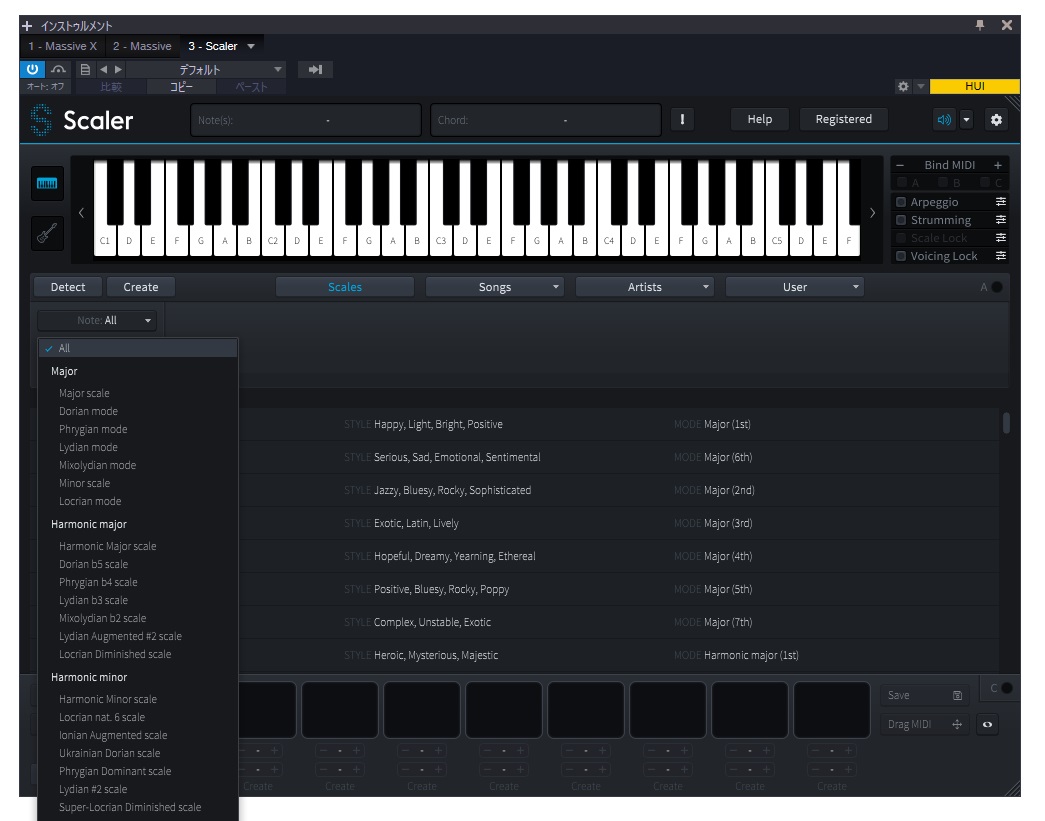Click the Save chord set icon
Viewport: 1045px width, 821px height.
tap(957, 695)
